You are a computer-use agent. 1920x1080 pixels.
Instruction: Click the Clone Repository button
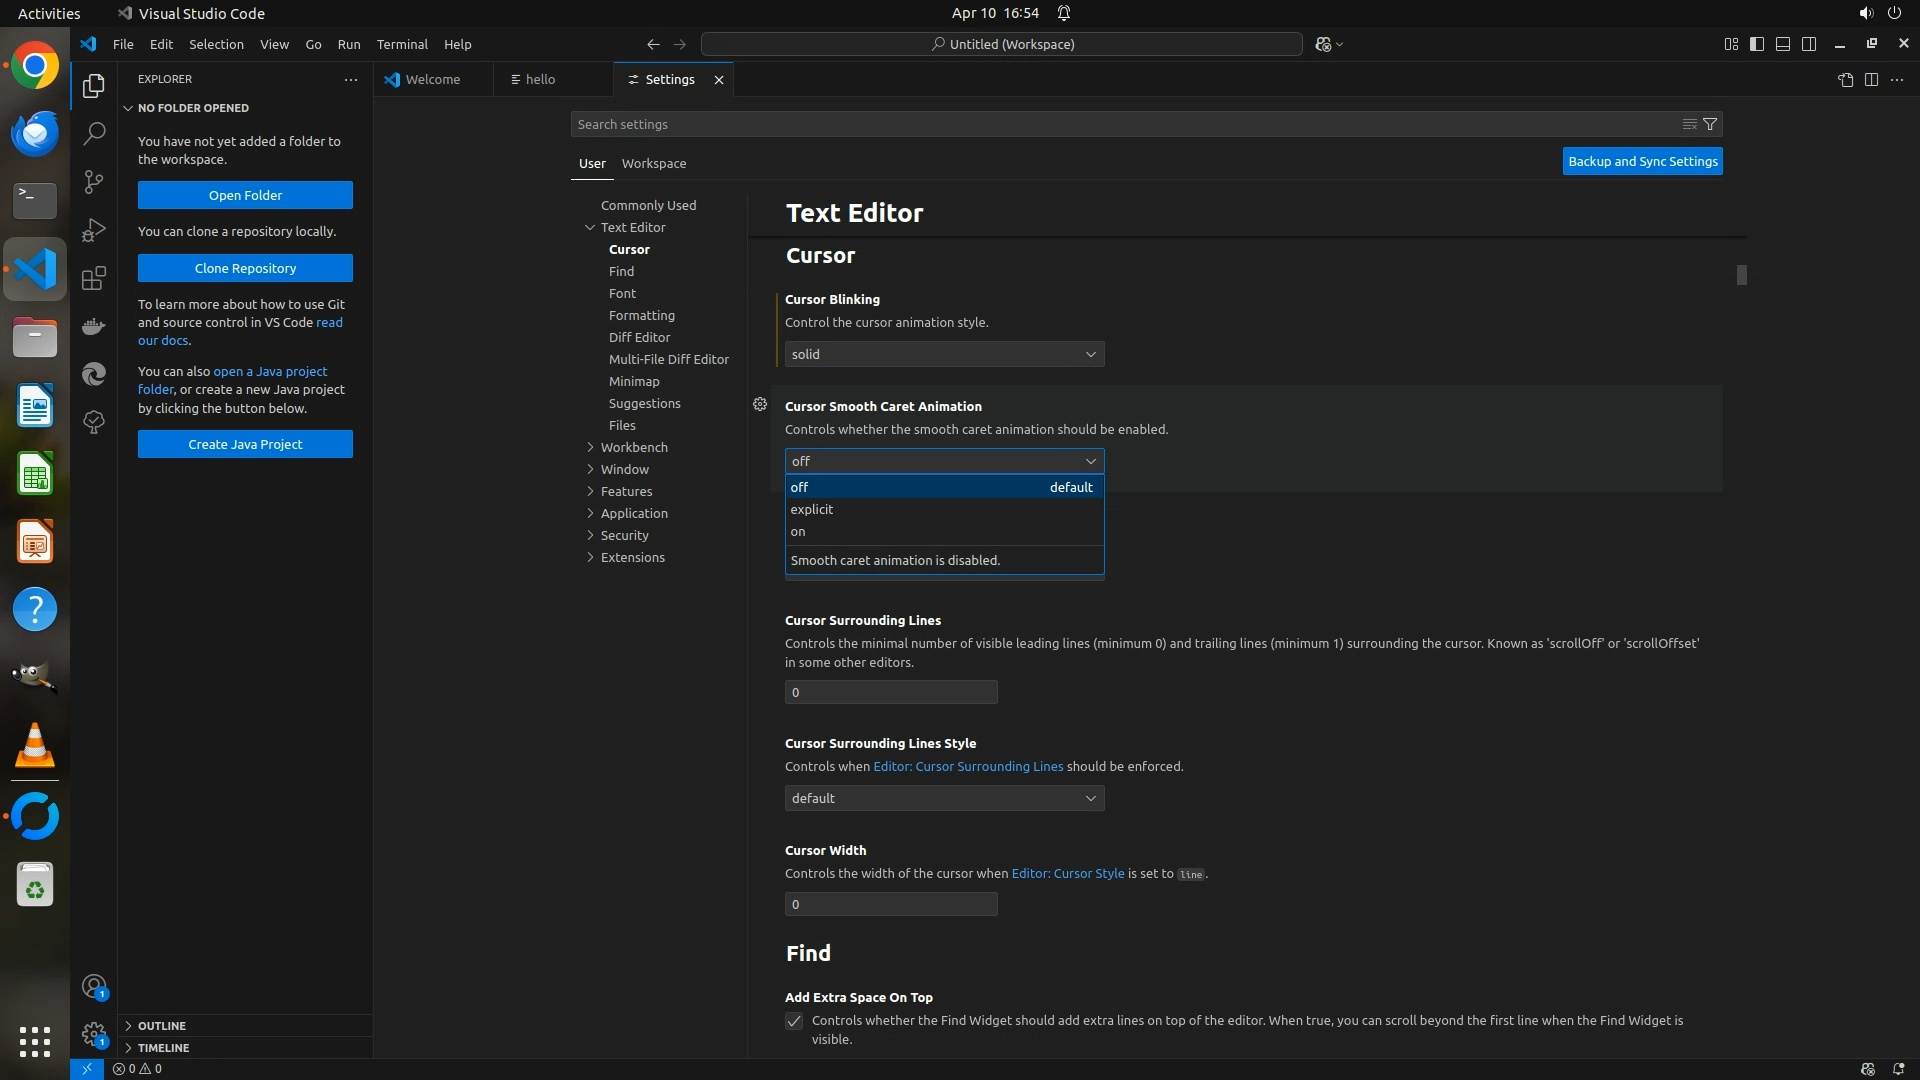tap(245, 268)
